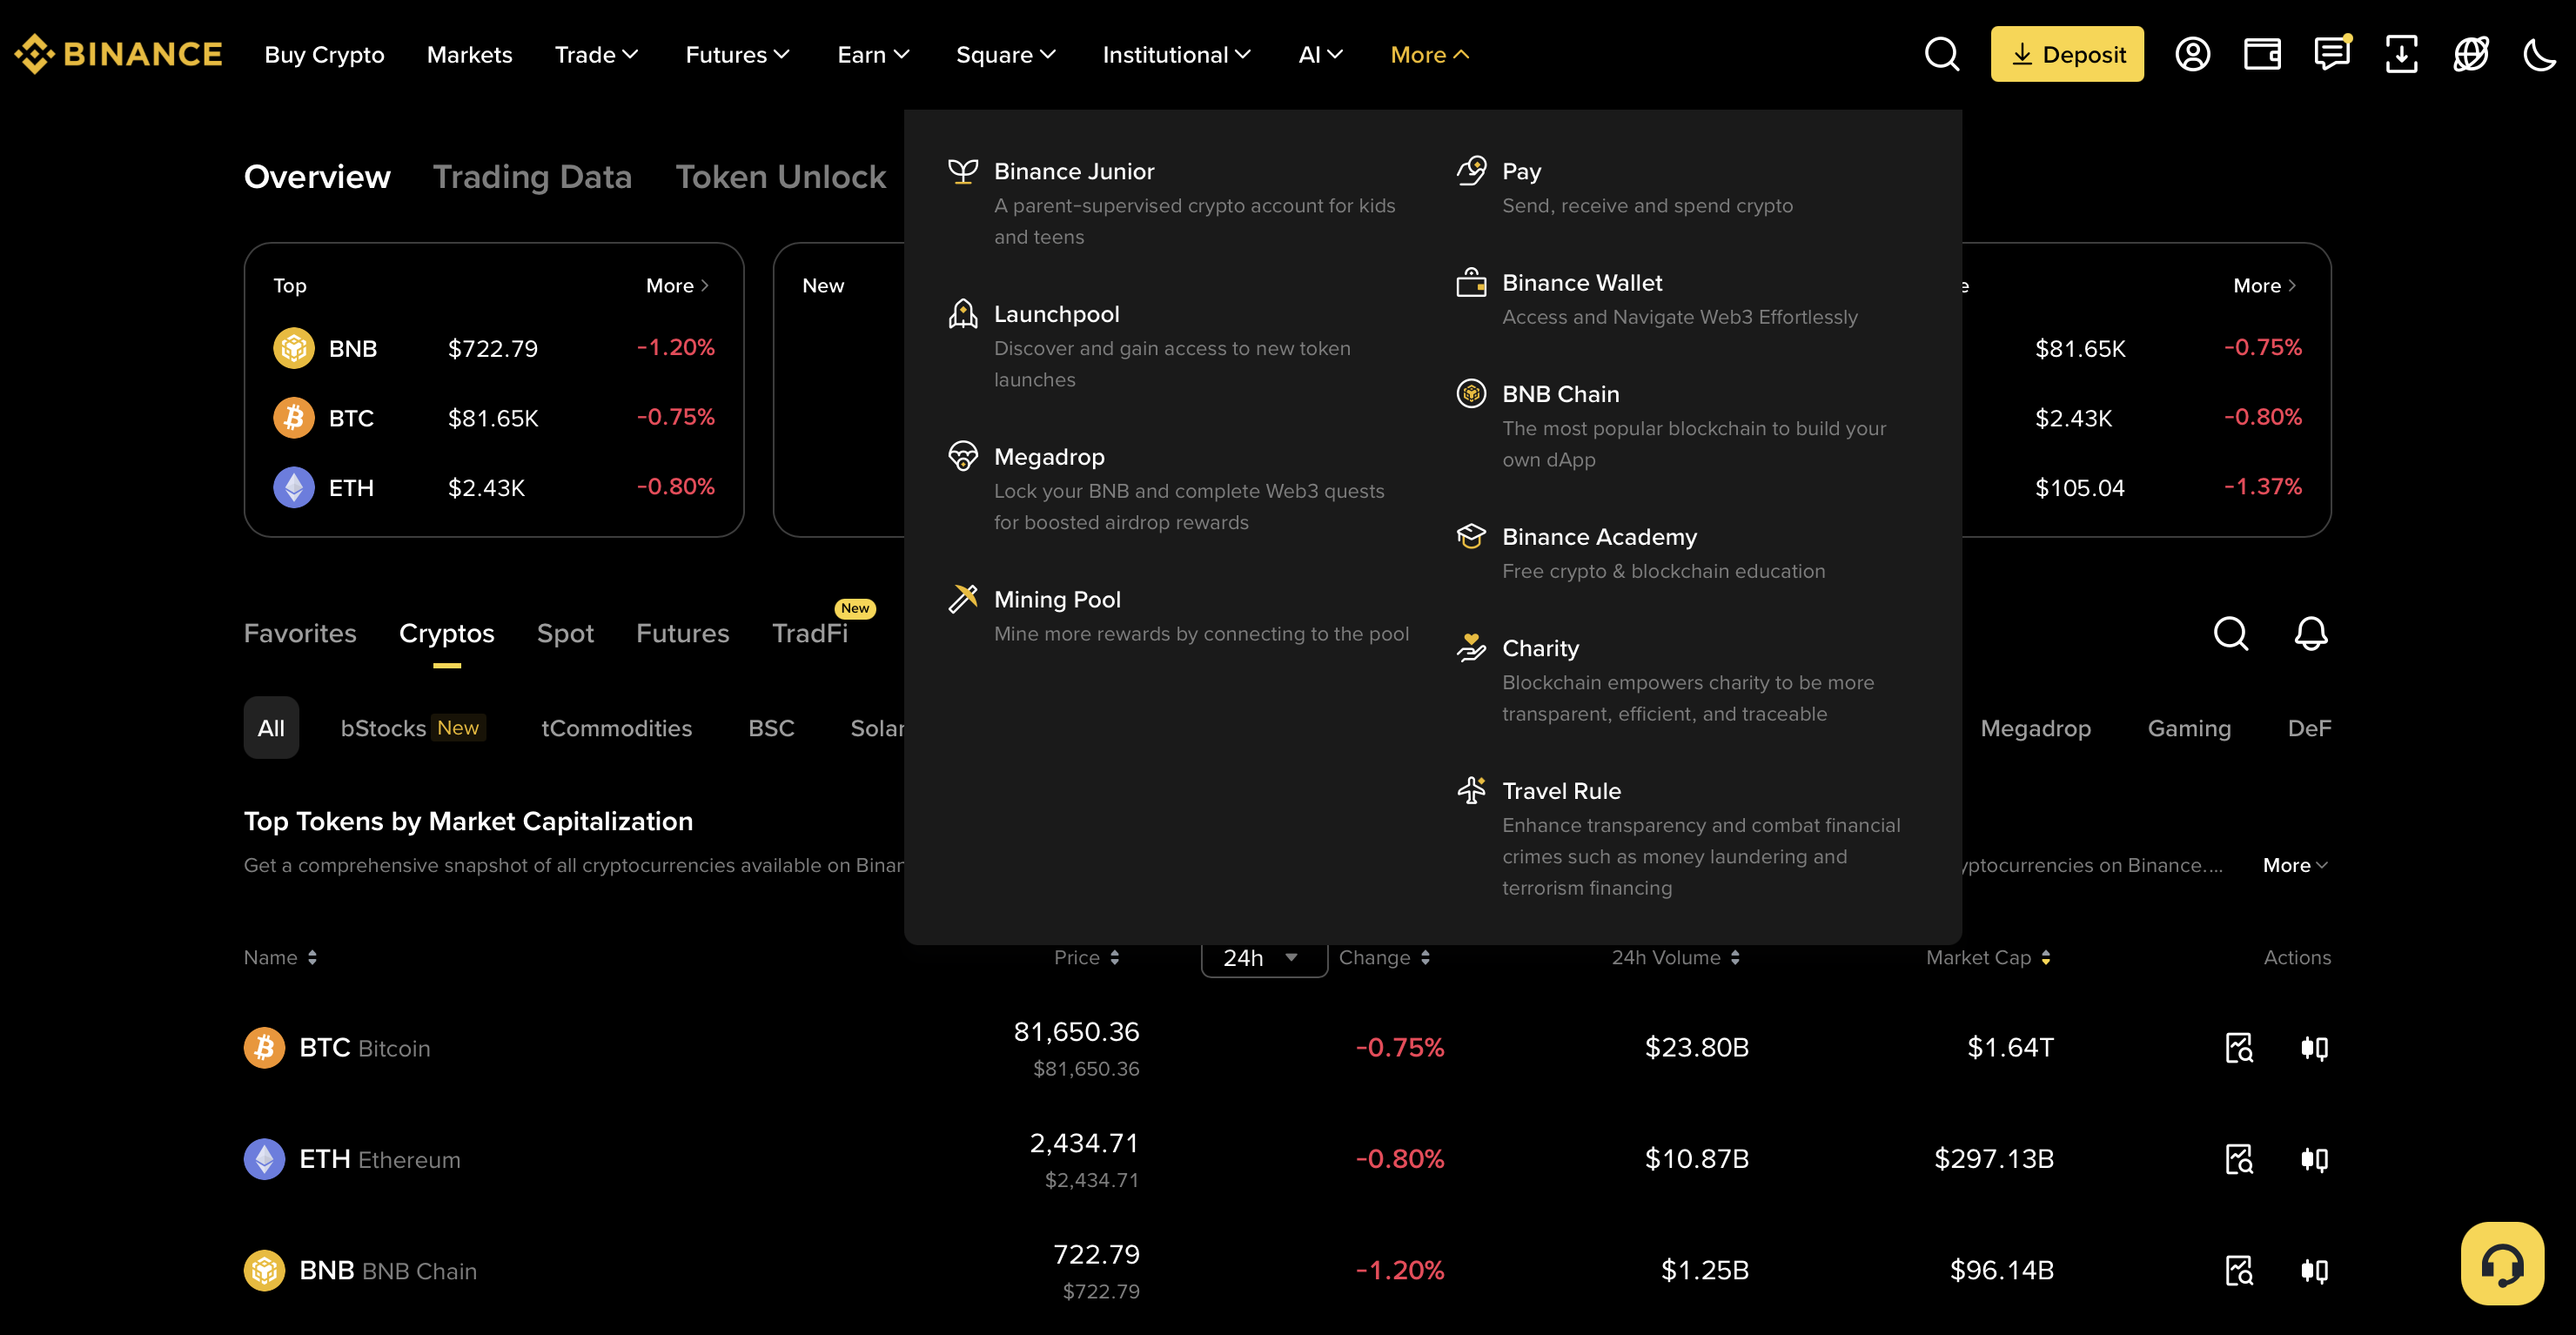Open the 24h period dropdown
2576x1335 pixels.
(1263, 957)
